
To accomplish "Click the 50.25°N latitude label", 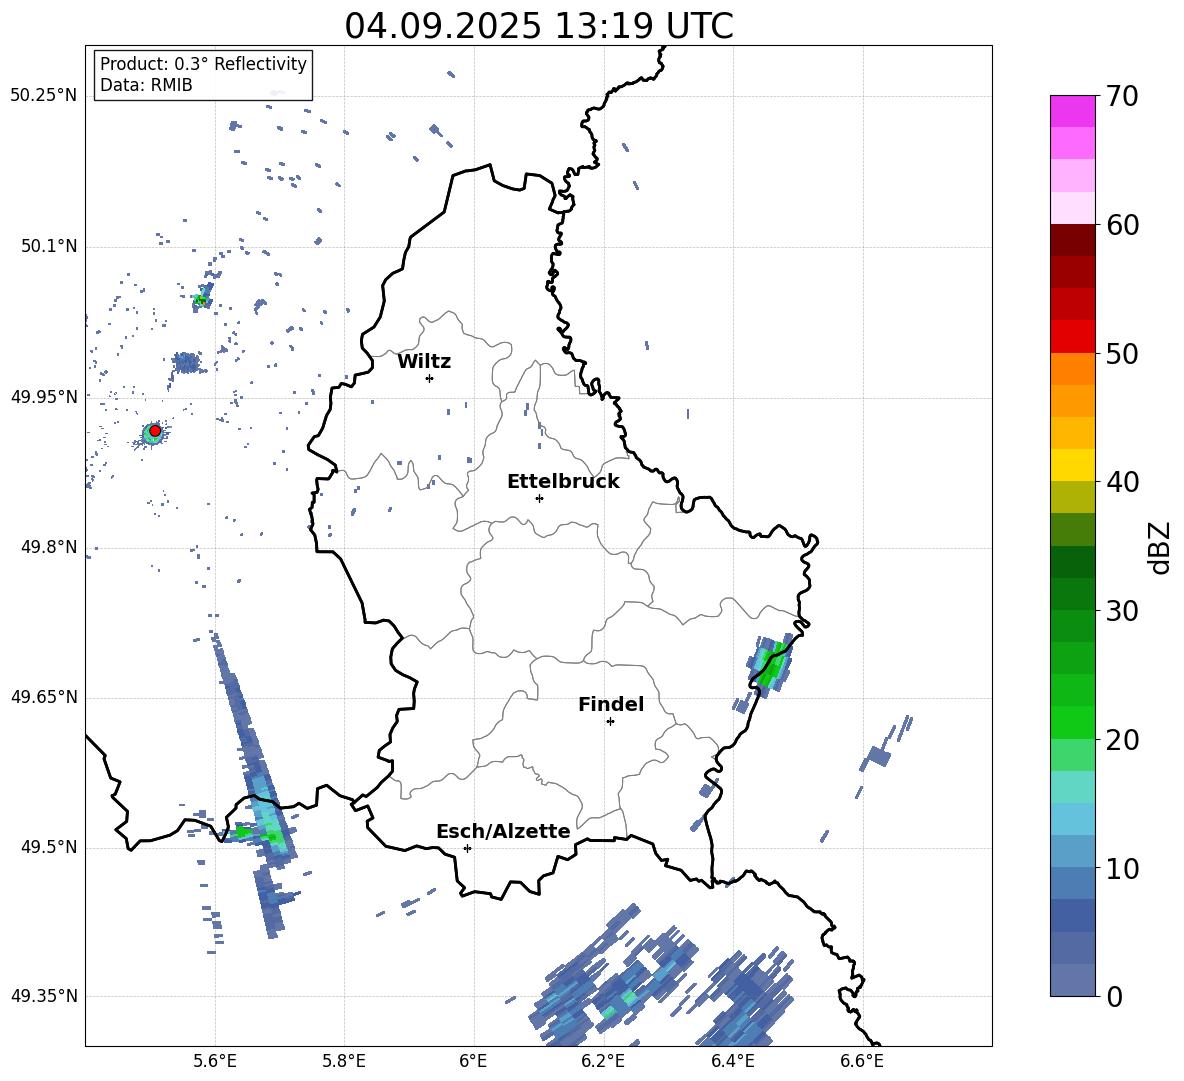I will [44, 96].
